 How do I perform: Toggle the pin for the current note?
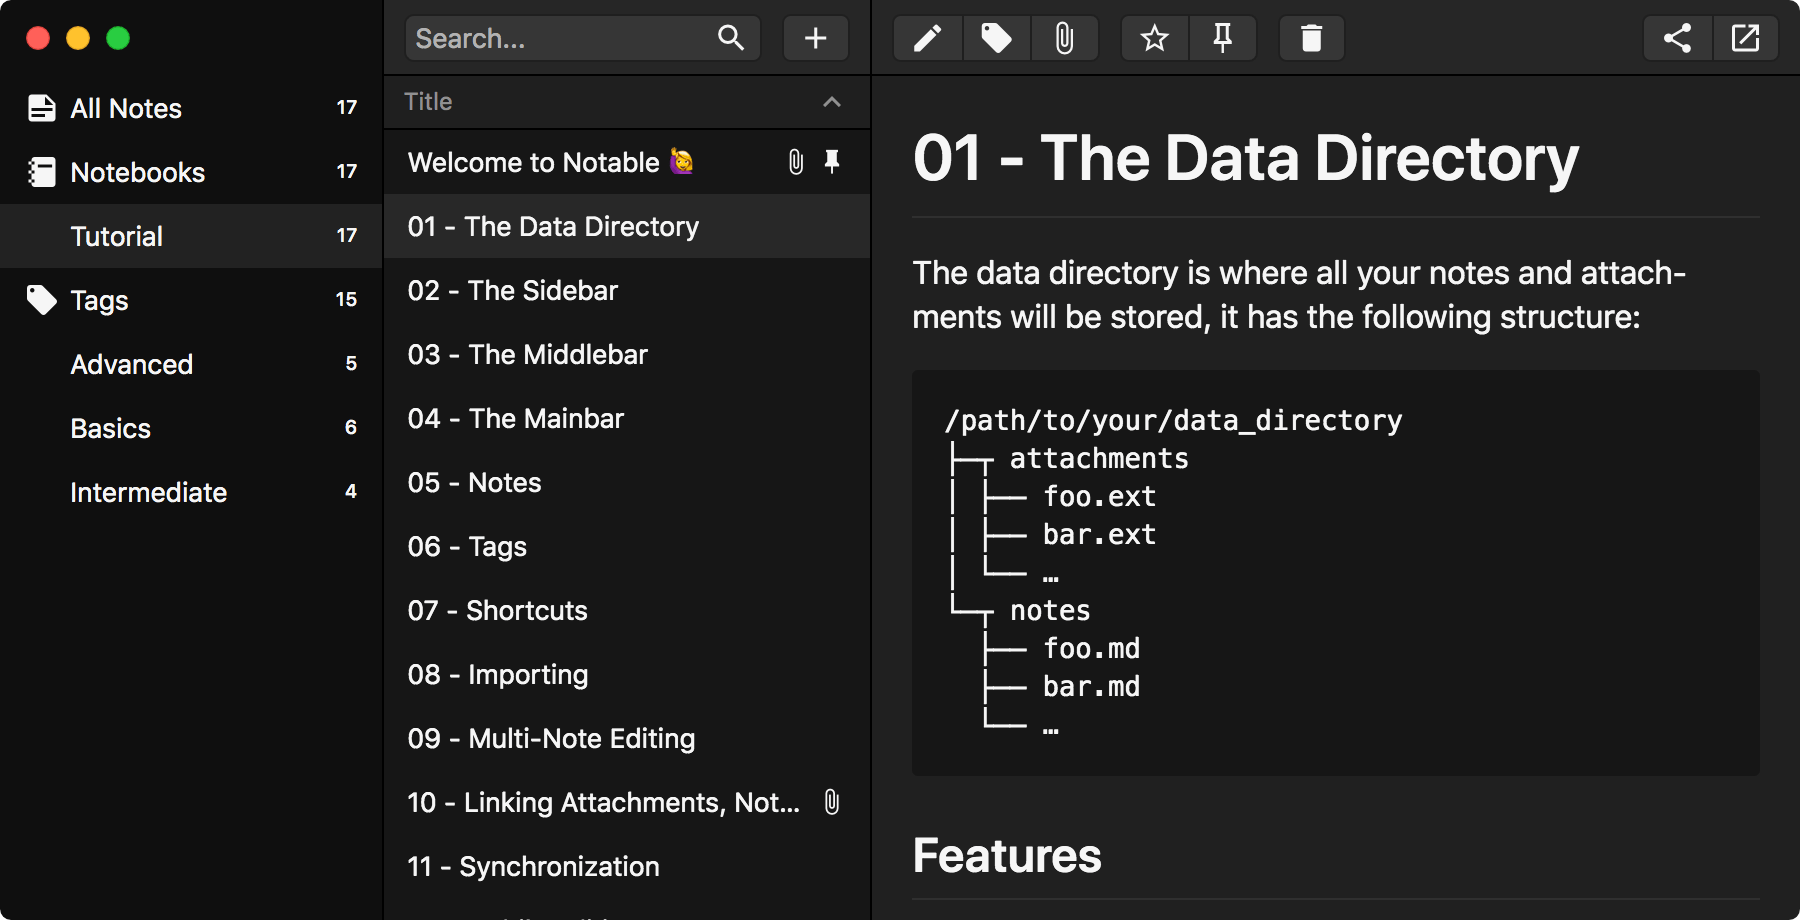(x=1223, y=38)
